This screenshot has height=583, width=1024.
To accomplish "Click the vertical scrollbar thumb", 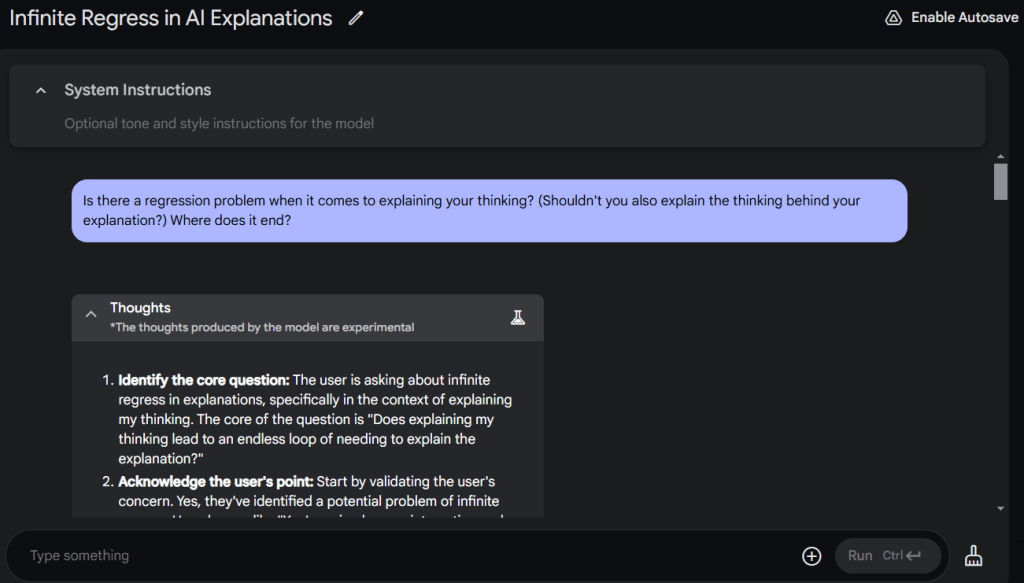I will pyautogui.click(x=1000, y=182).
